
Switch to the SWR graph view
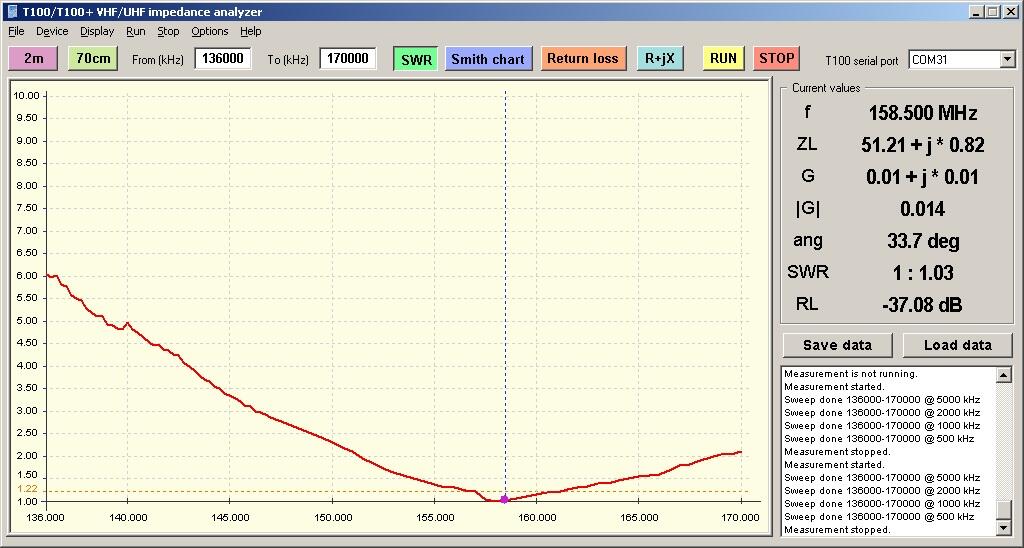coord(416,59)
